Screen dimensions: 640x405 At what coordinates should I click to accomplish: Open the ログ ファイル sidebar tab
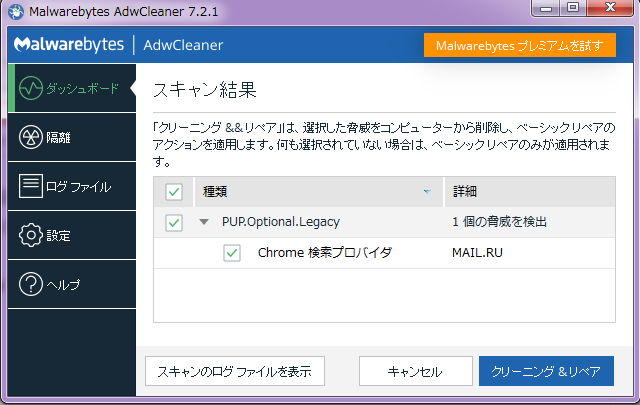click(72, 186)
